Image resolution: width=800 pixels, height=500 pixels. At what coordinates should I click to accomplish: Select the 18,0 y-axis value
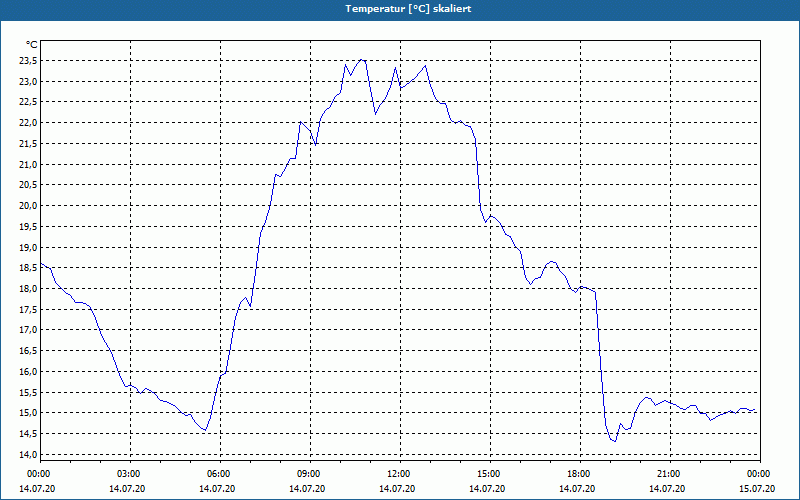[x=28, y=289]
